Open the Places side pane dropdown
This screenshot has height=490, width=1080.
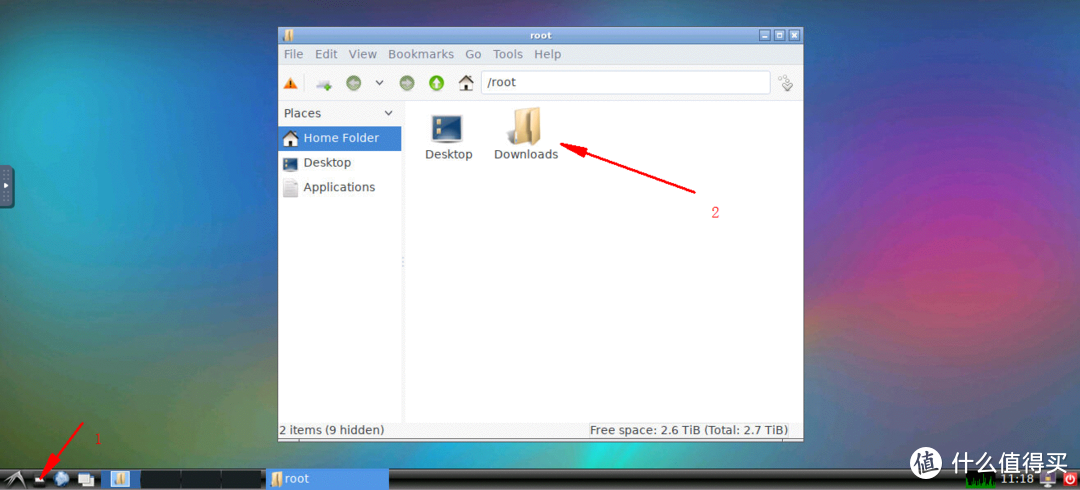tap(389, 113)
